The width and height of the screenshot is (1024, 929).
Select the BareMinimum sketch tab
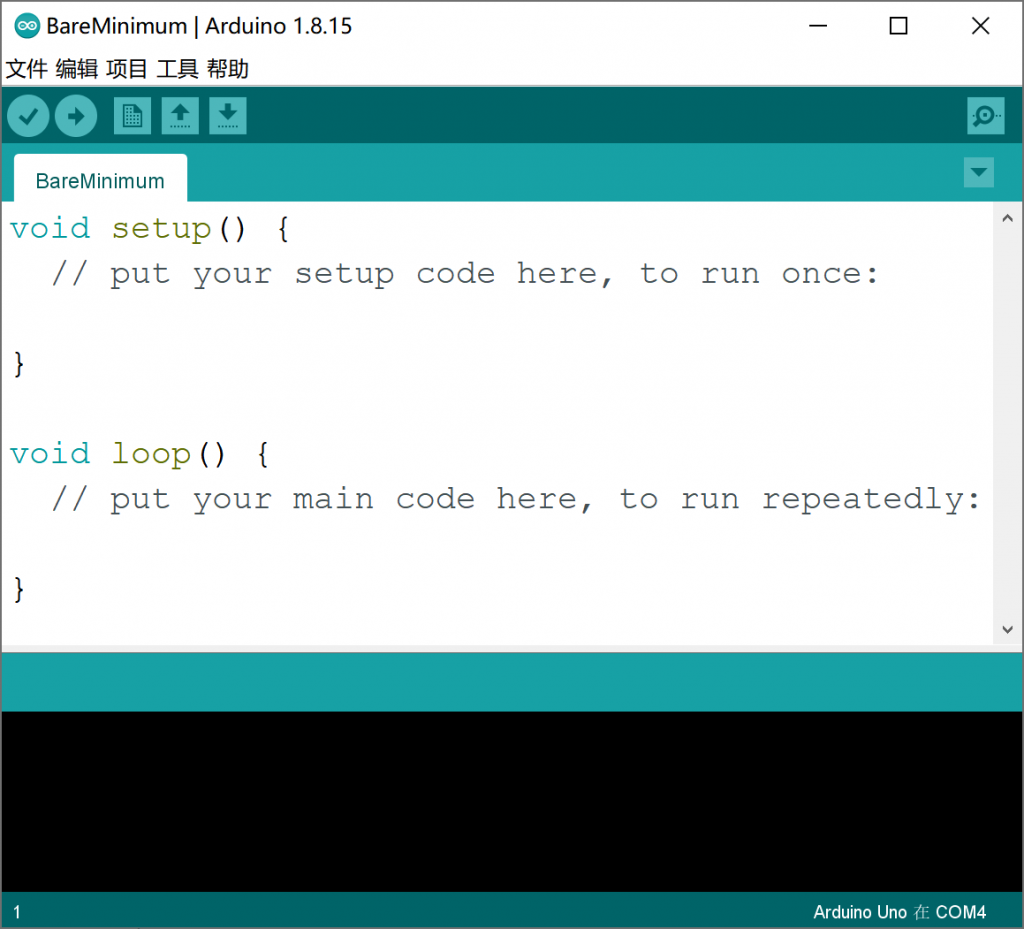click(x=100, y=181)
